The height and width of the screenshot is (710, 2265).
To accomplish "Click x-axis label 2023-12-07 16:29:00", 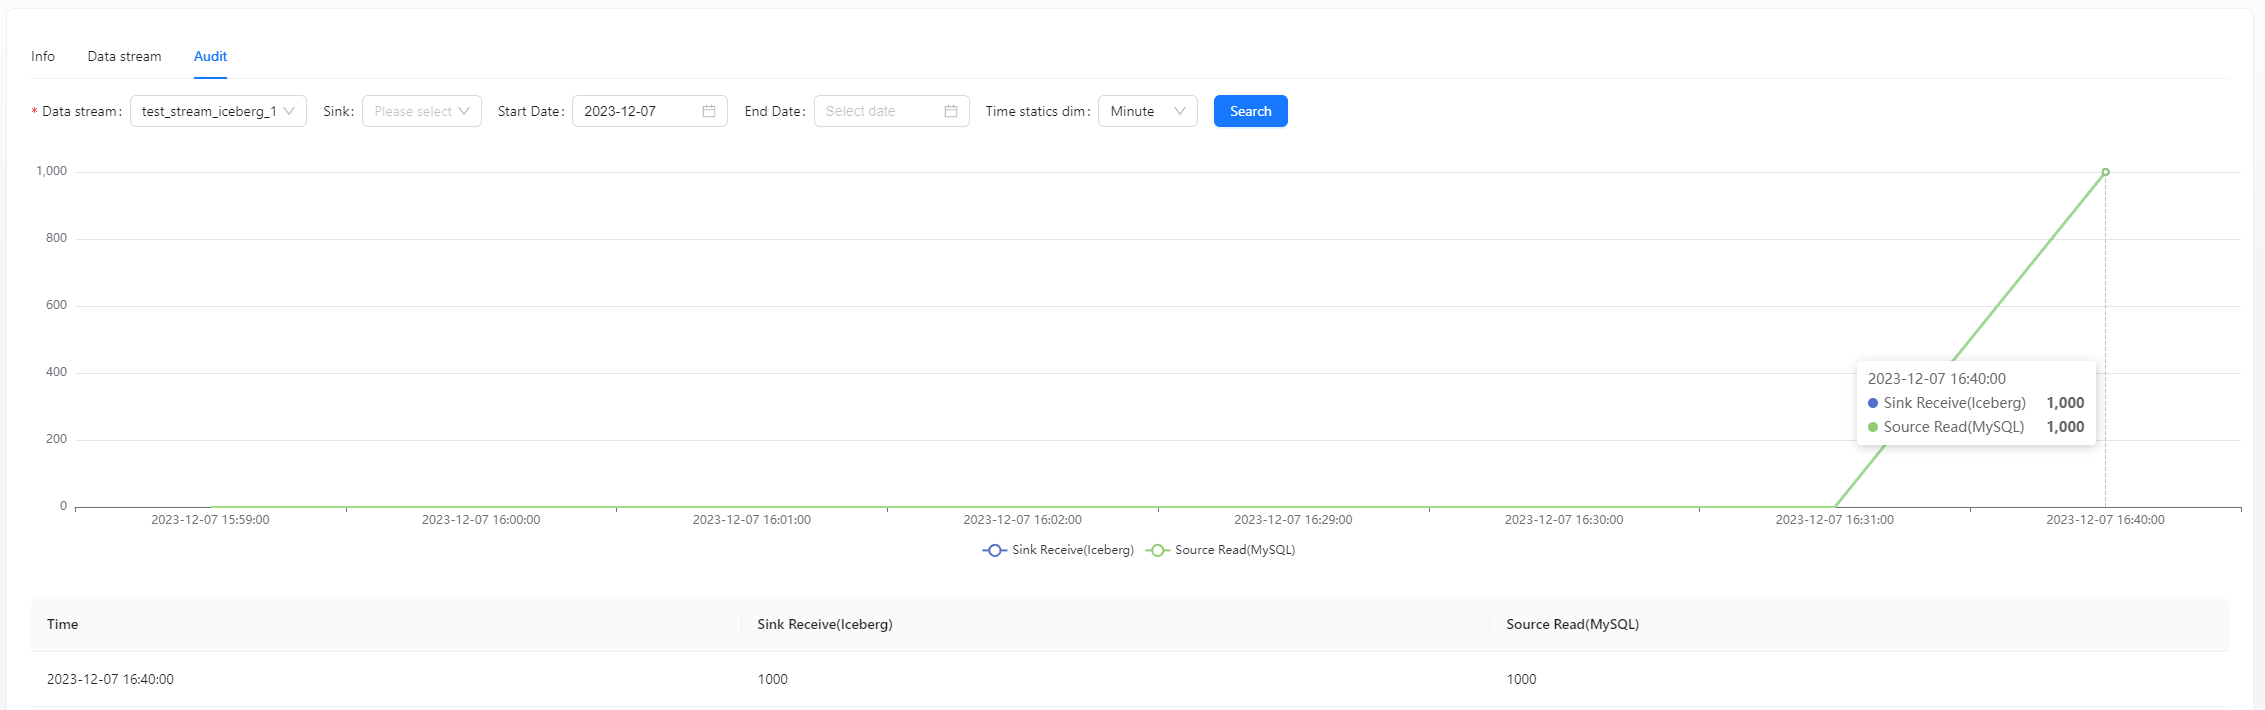I will coord(1292,520).
